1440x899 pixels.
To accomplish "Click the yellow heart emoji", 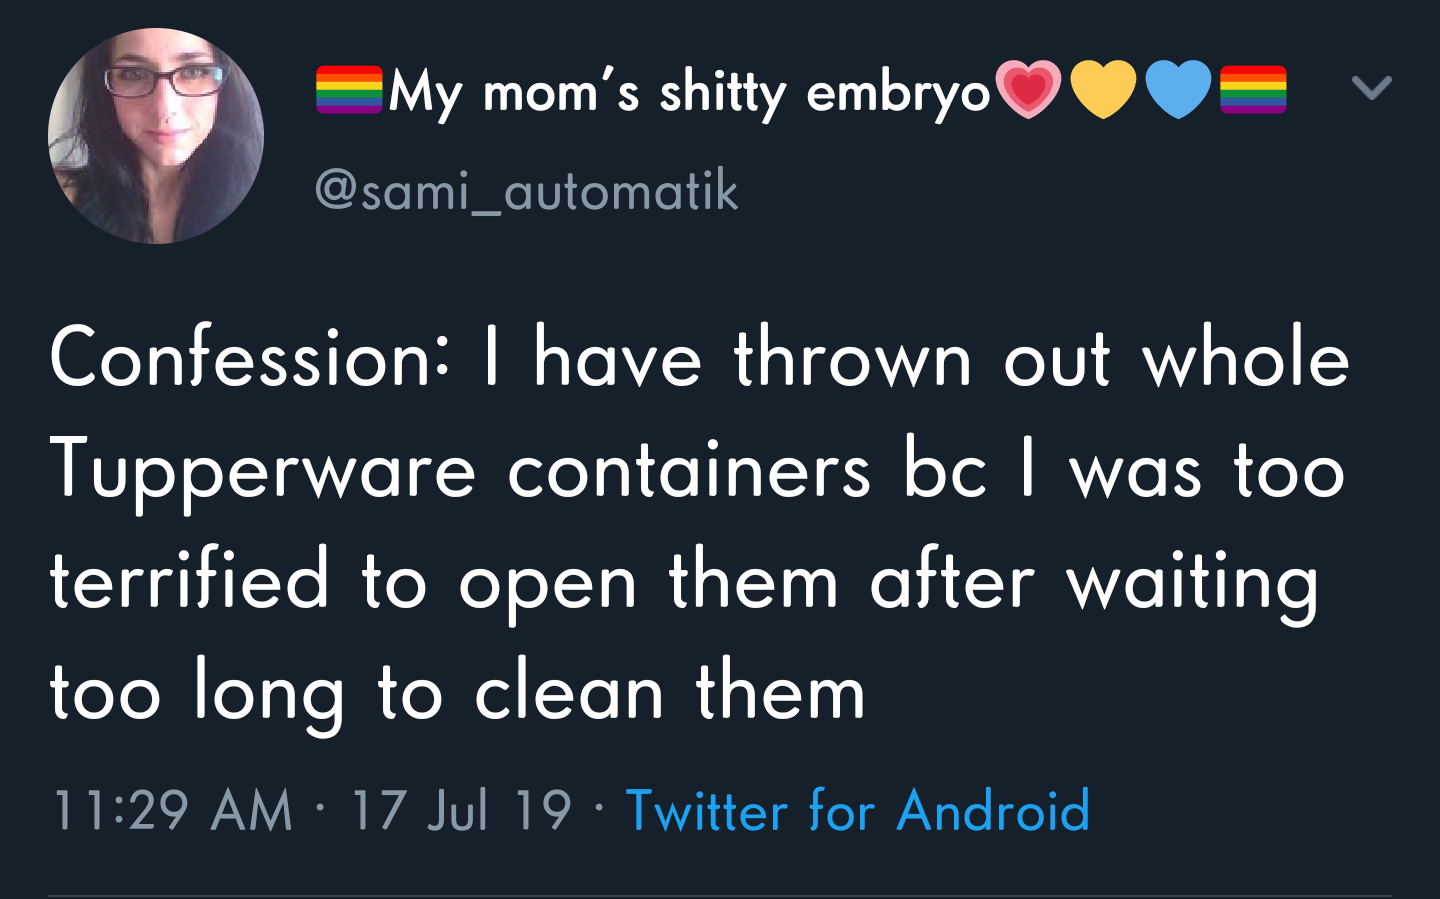I will click(1103, 90).
